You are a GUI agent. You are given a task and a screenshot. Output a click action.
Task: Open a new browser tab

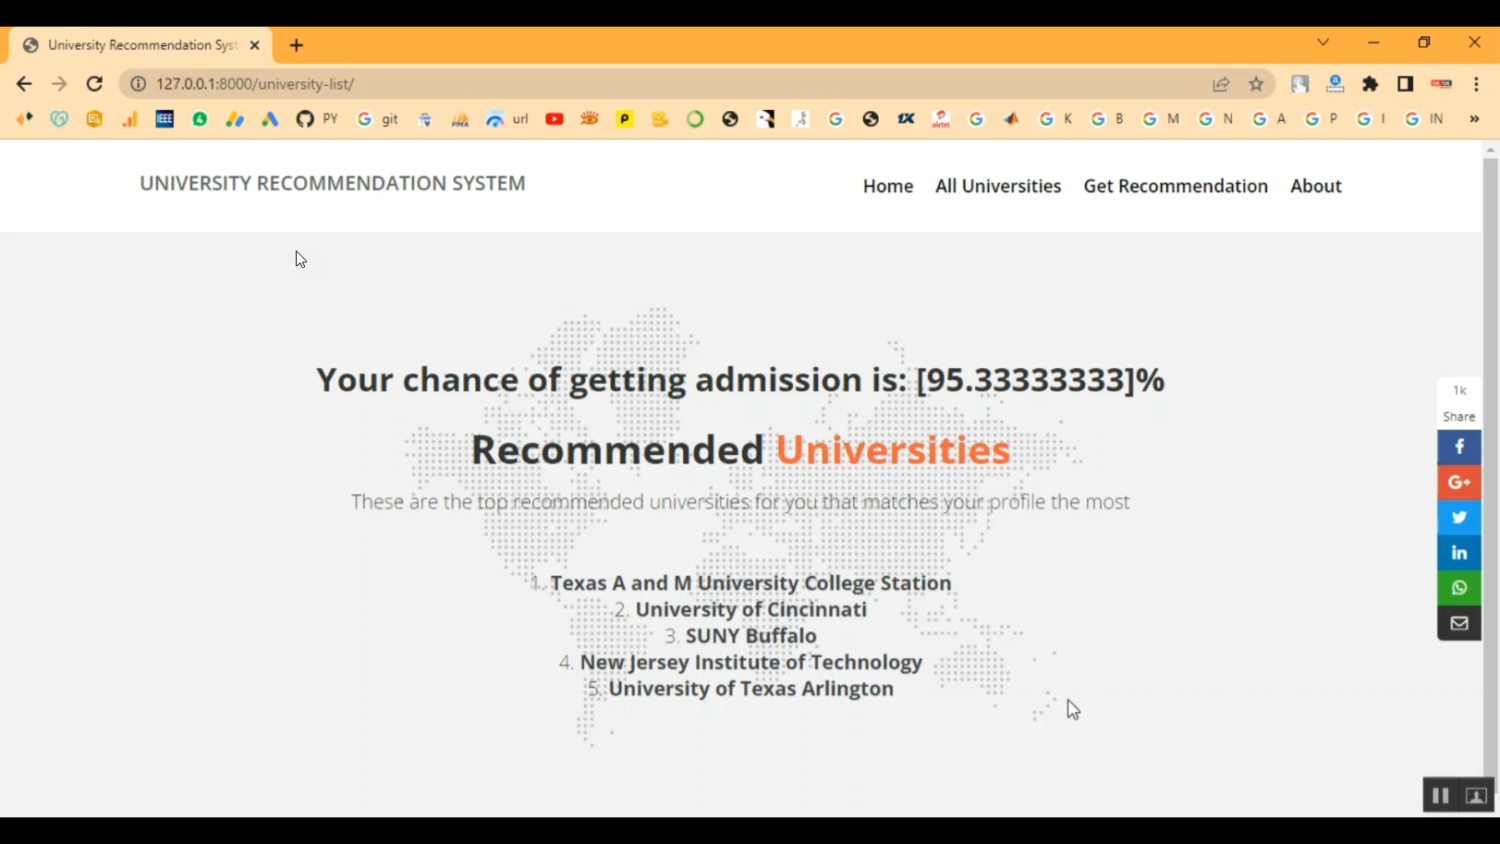pos(296,45)
